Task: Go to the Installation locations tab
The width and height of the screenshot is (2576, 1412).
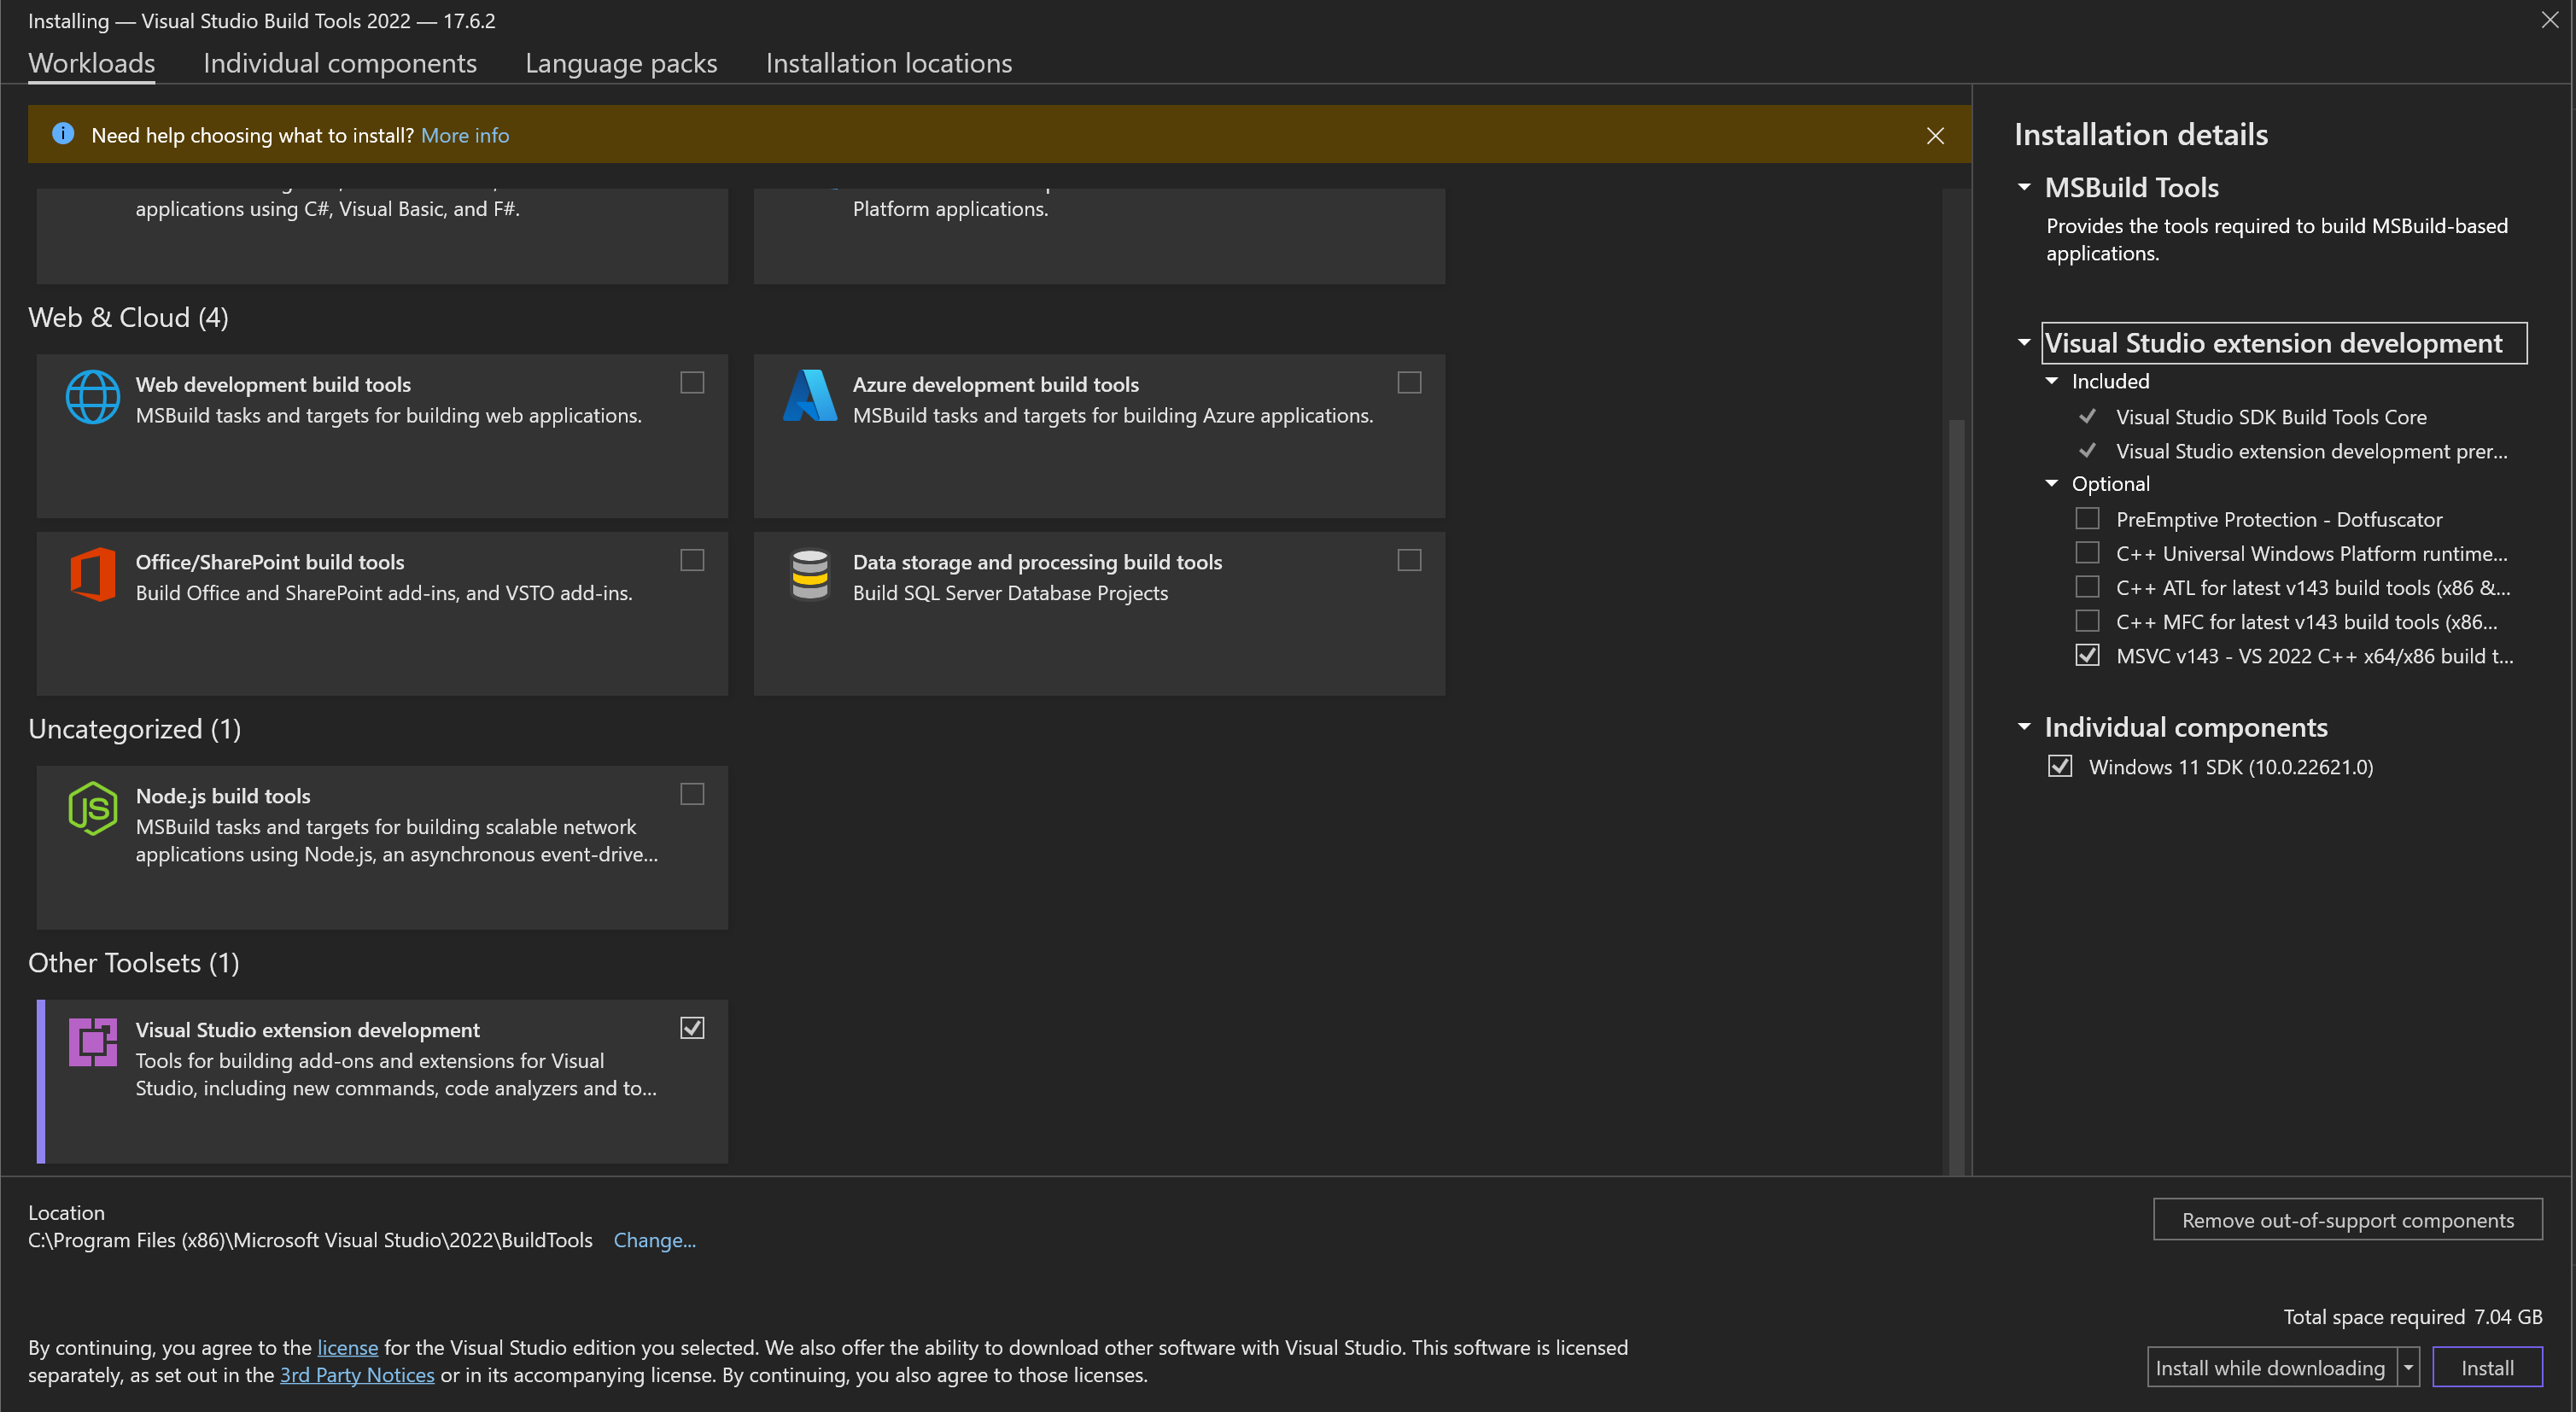Action: point(889,63)
